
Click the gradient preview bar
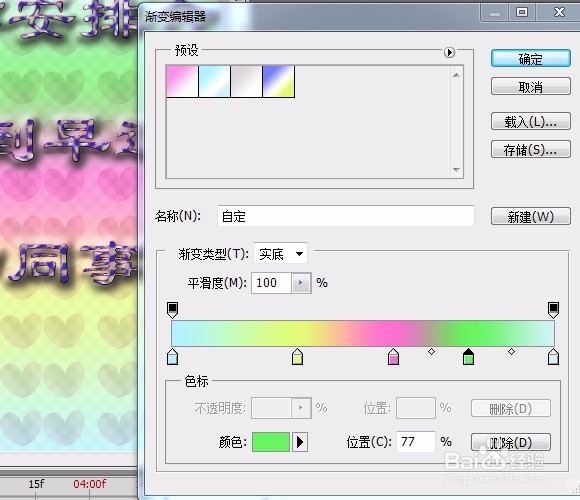pyautogui.click(x=363, y=333)
